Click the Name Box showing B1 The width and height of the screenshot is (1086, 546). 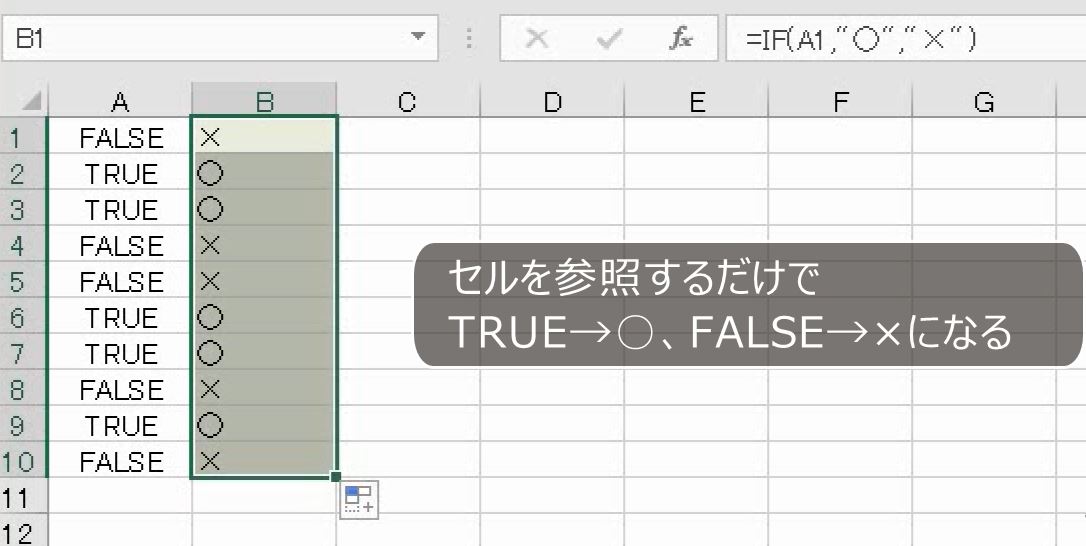coord(220,38)
